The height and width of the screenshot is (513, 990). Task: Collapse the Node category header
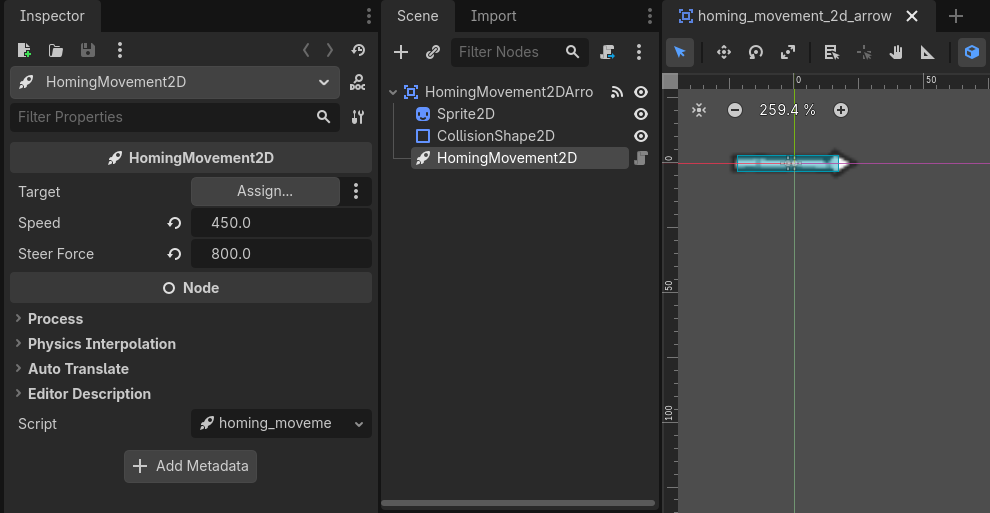pos(191,288)
